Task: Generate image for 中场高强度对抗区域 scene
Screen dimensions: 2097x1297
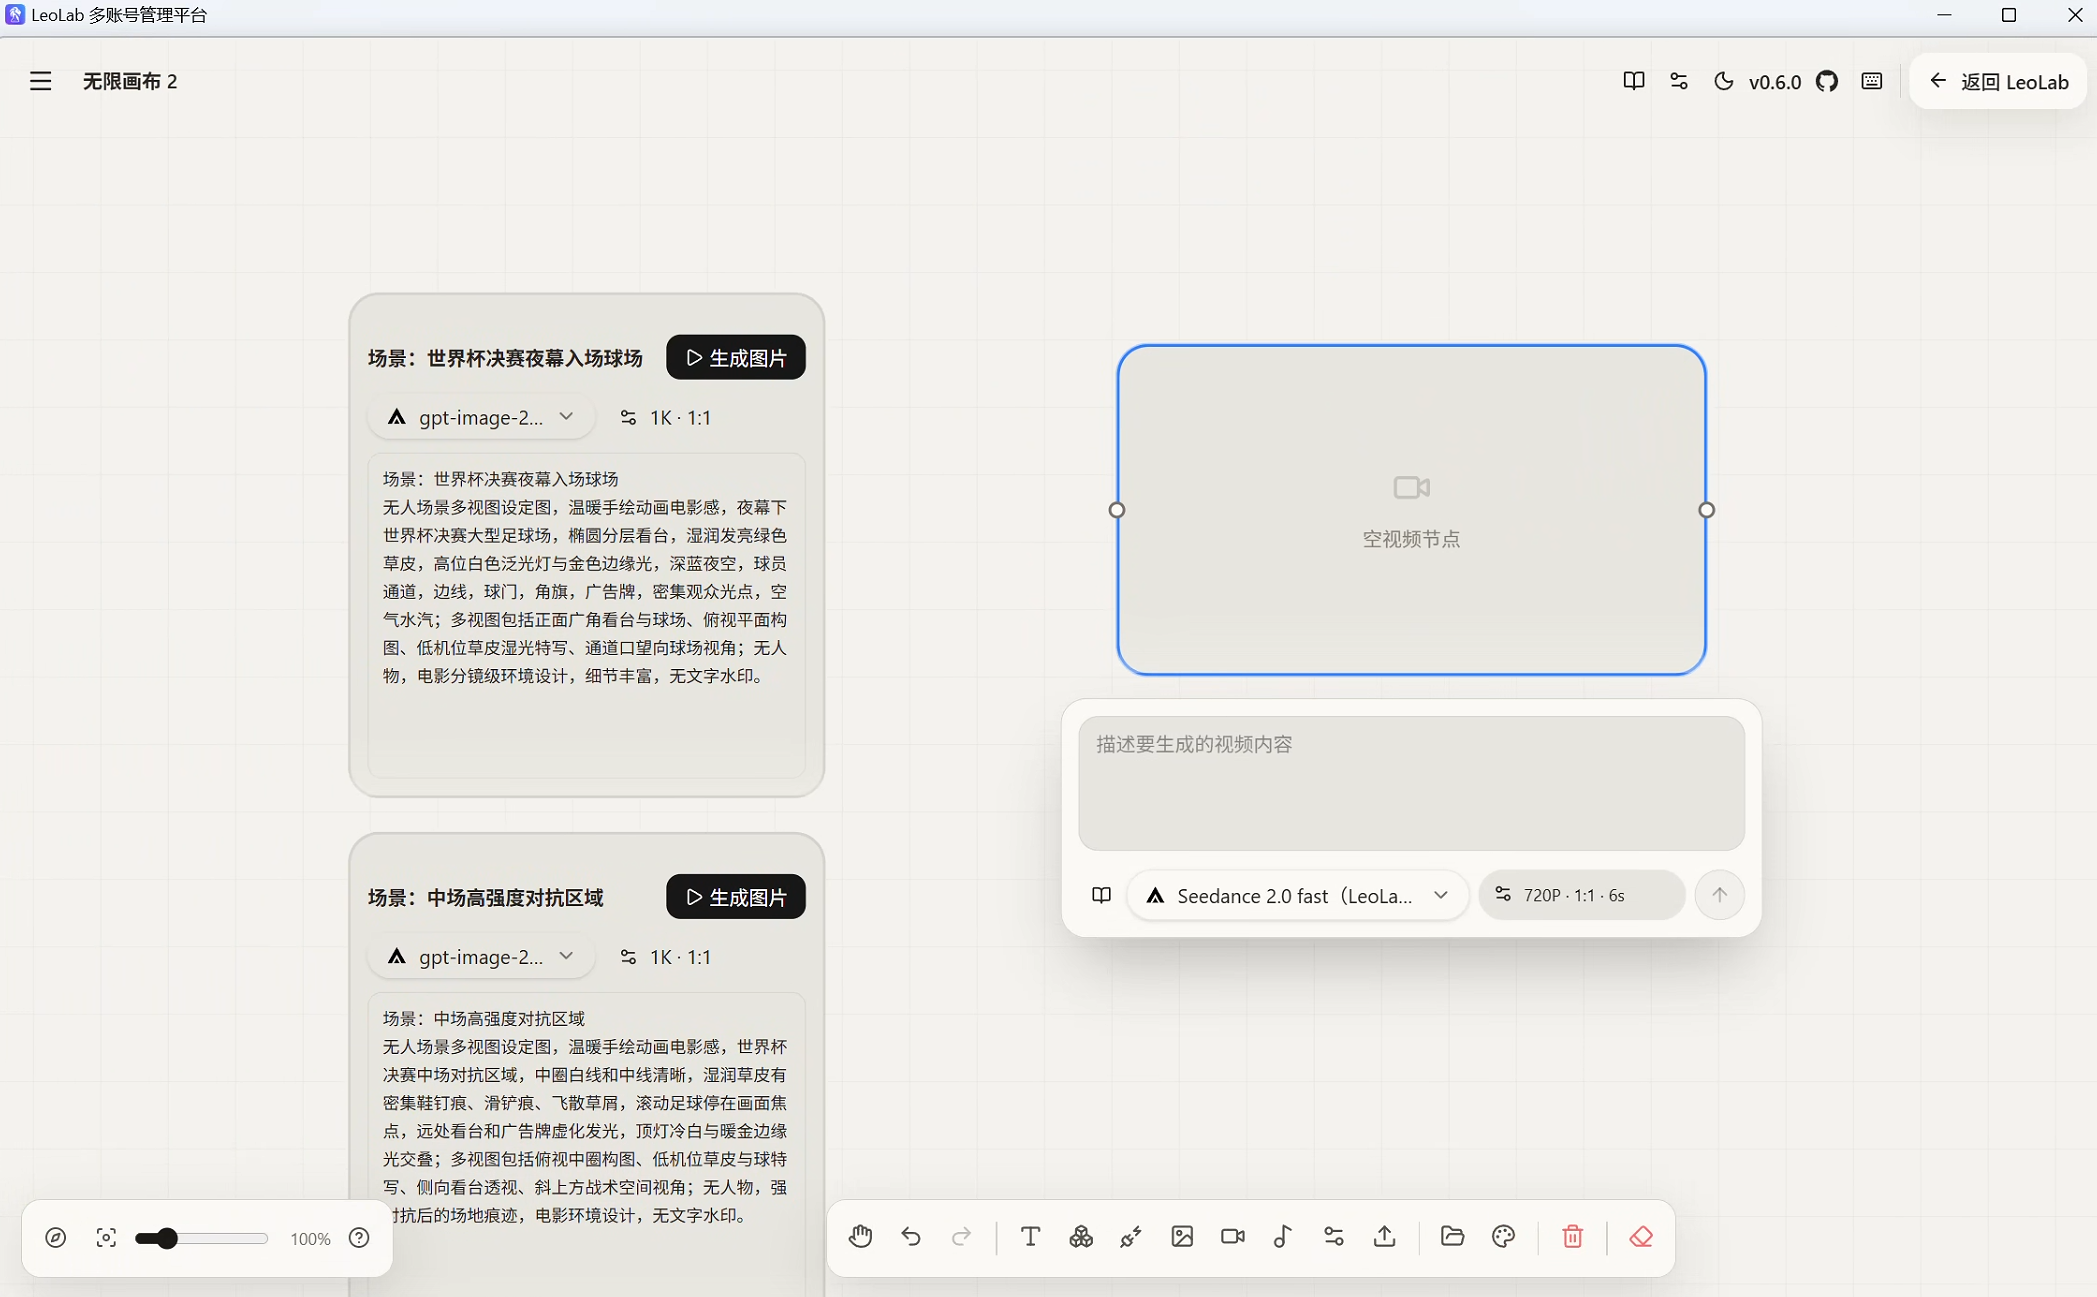Action: pos(736,896)
